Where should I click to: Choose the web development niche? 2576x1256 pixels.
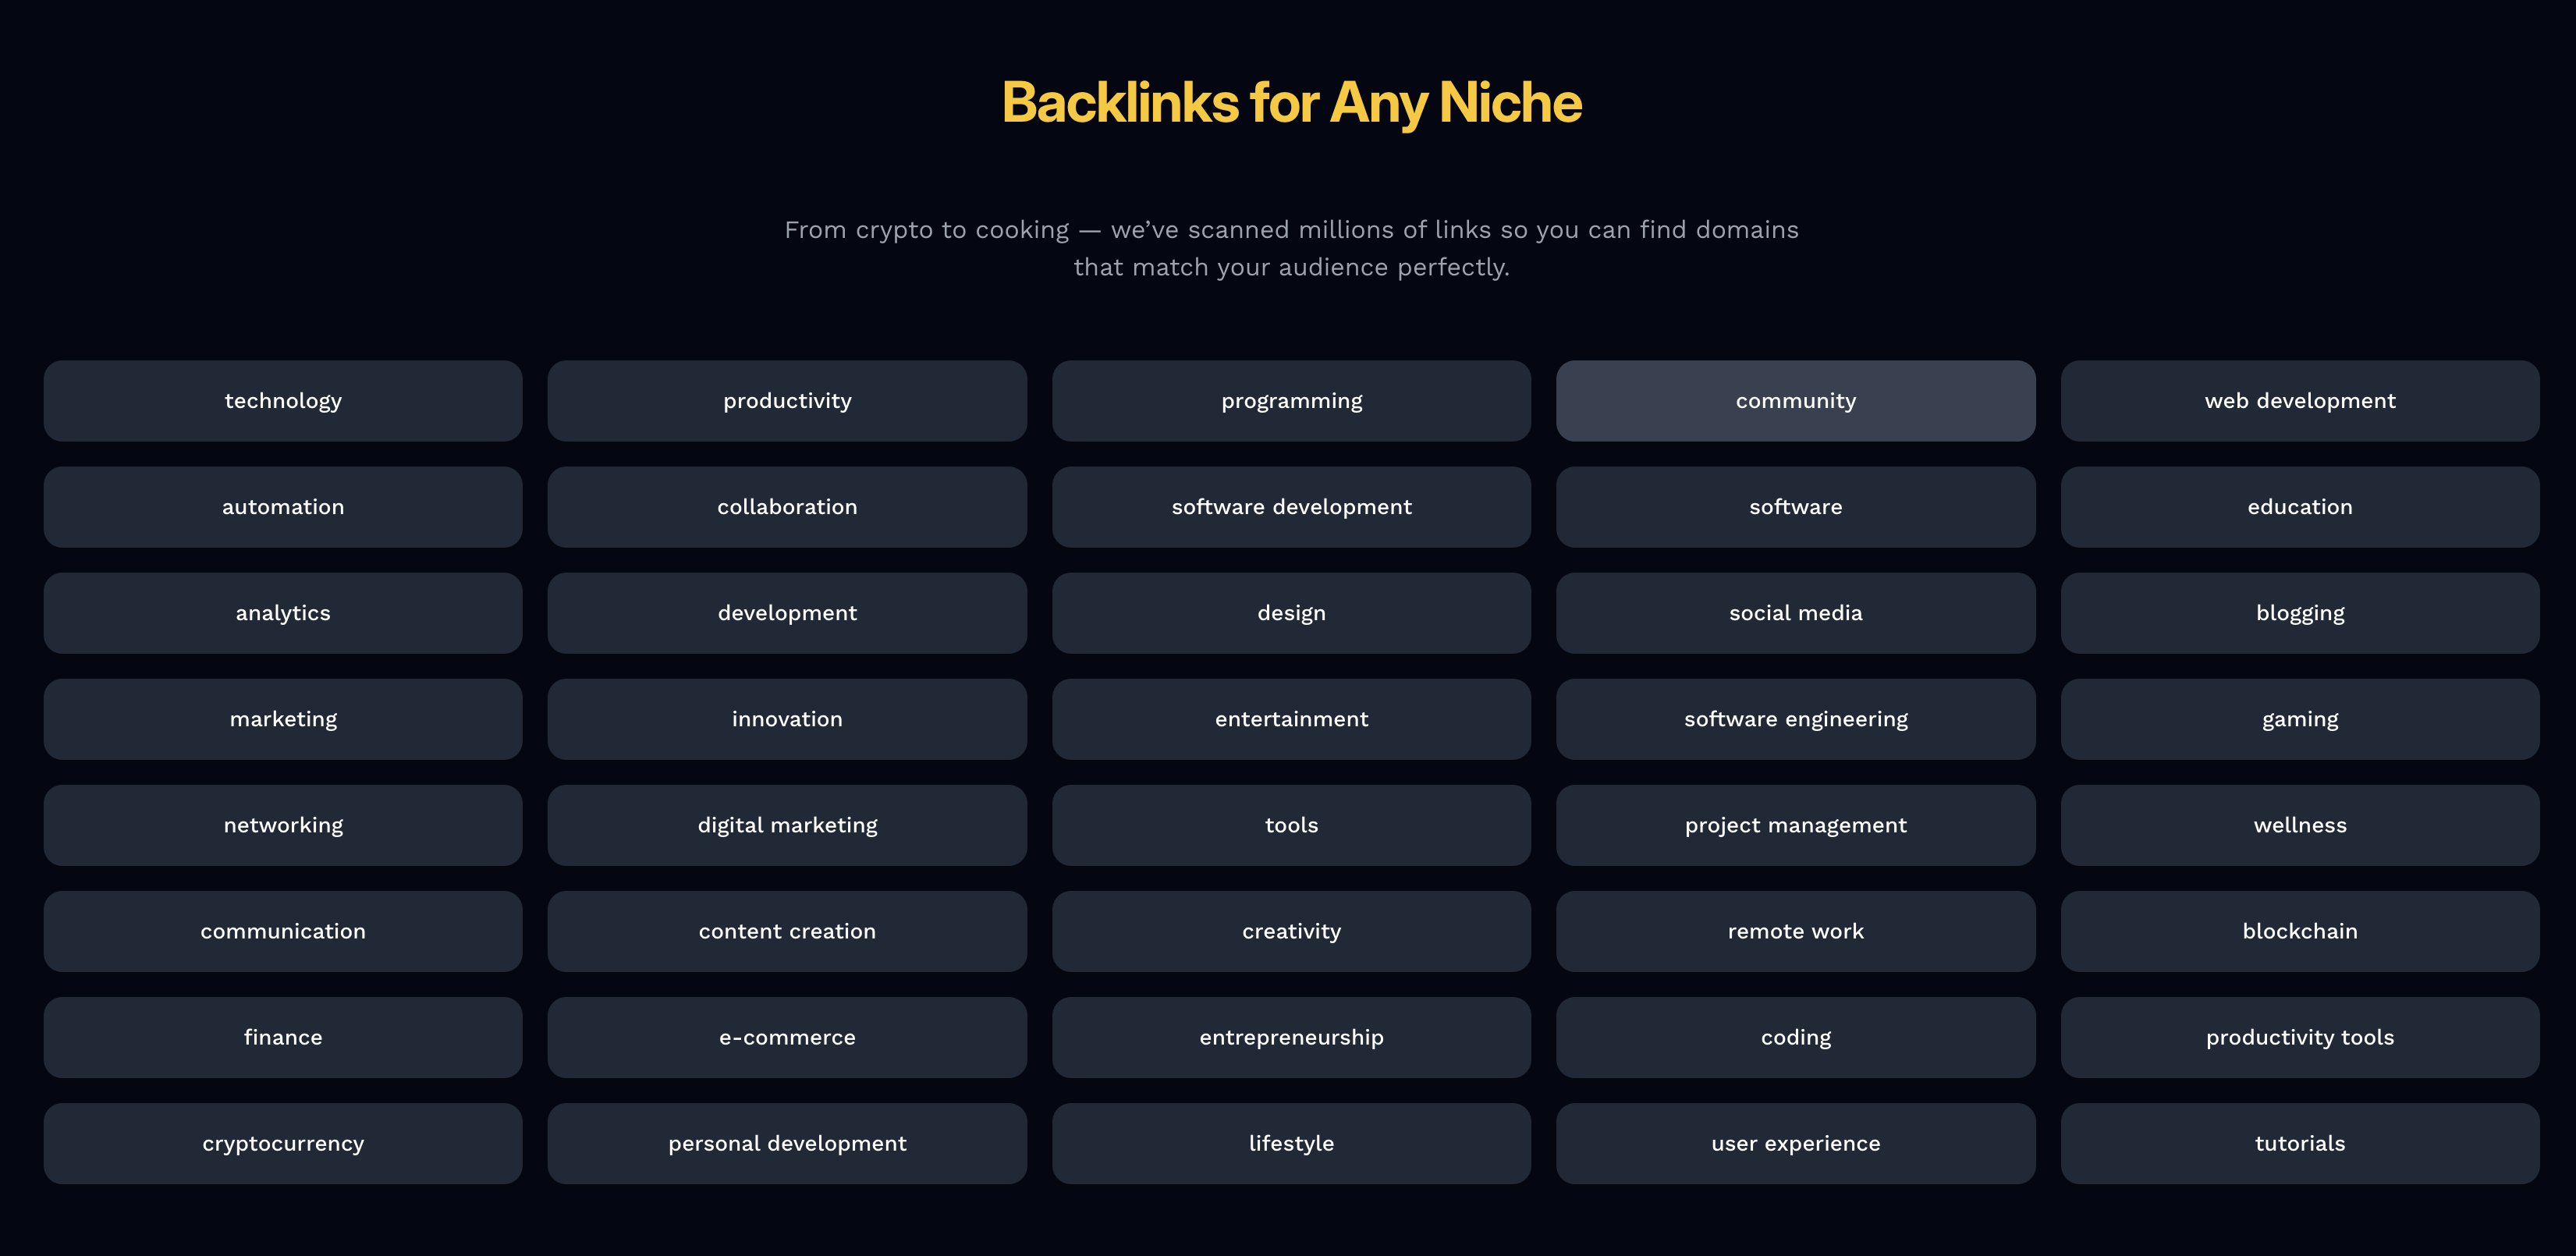point(2299,400)
